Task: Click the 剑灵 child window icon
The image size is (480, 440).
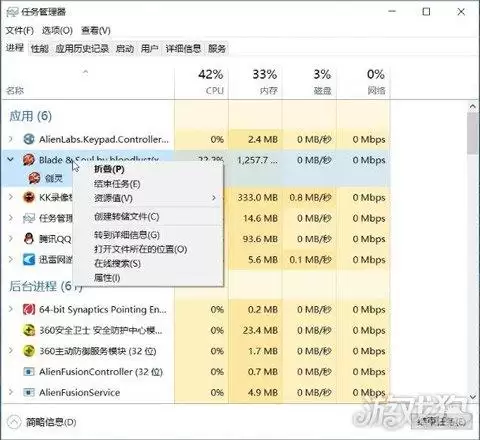Action: (35, 178)
